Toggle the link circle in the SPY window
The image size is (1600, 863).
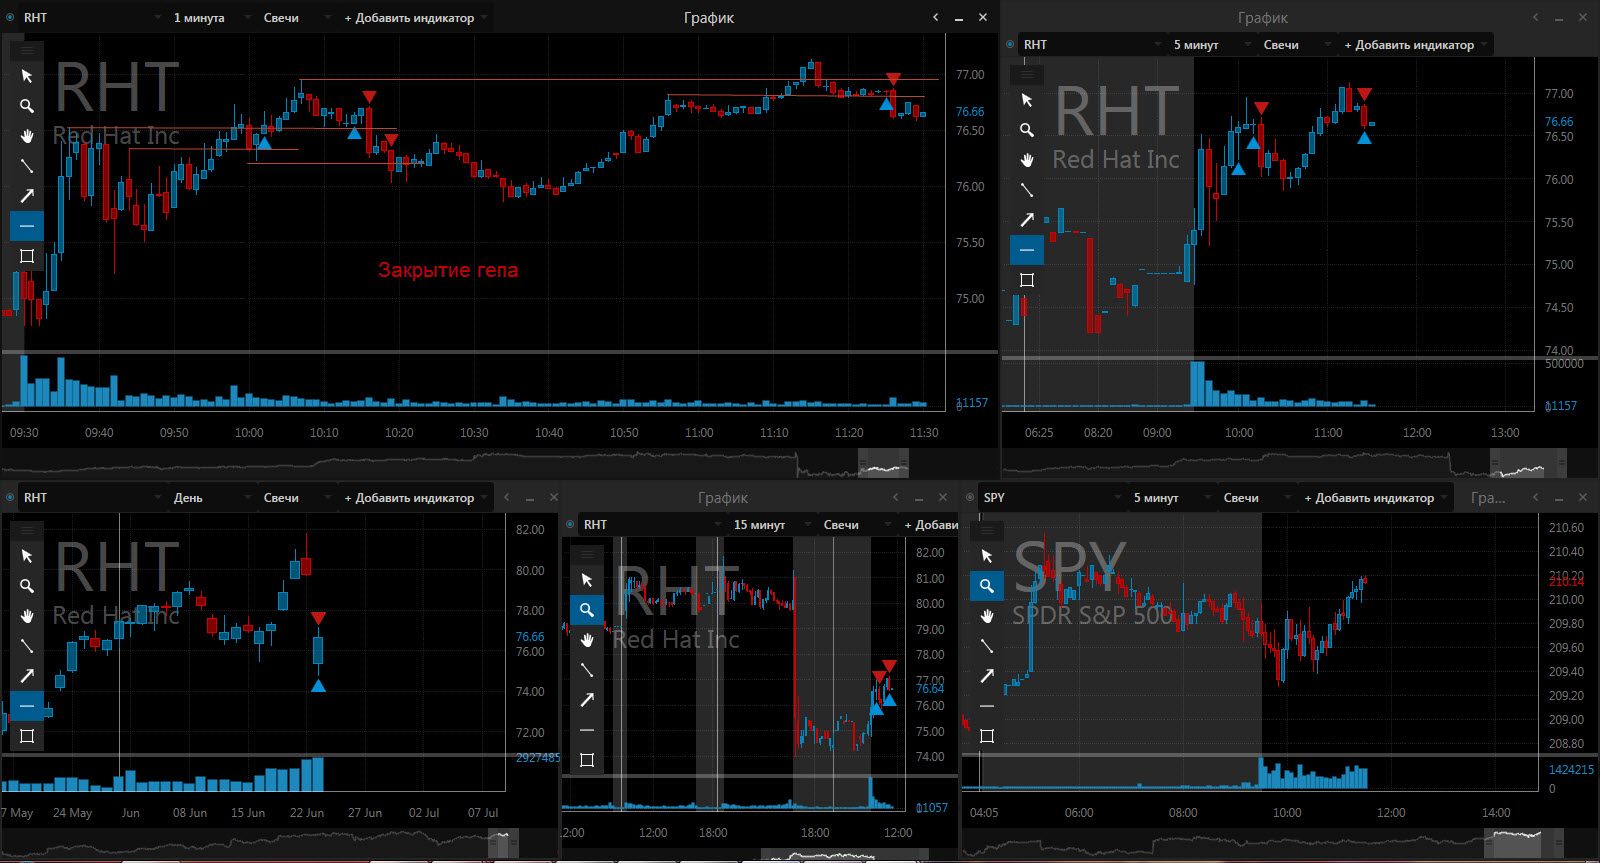coord(970,497)
